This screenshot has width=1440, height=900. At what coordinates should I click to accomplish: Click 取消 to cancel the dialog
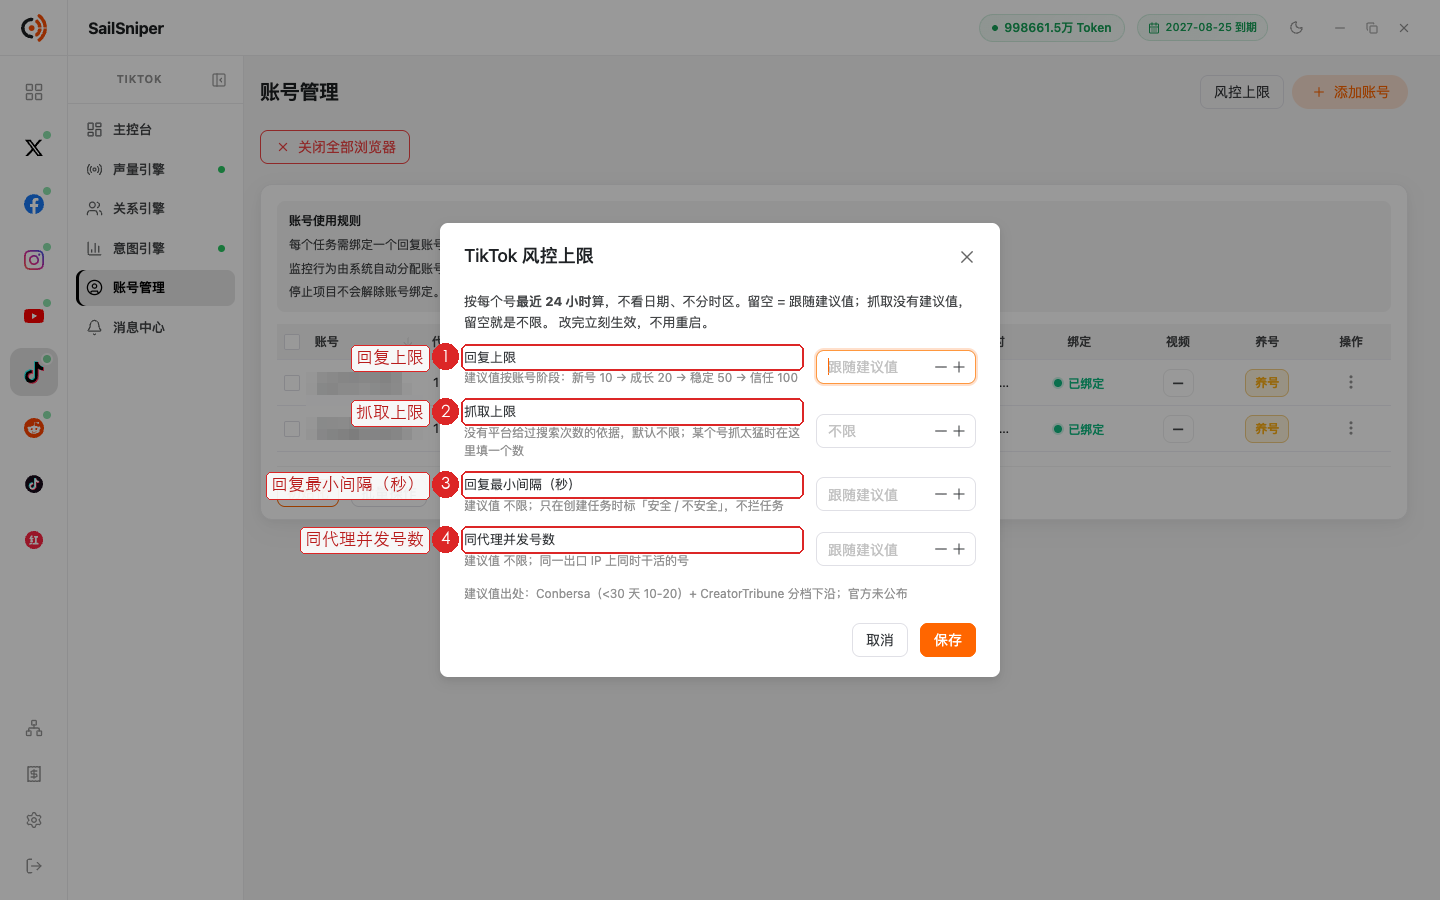click(880, 640)
